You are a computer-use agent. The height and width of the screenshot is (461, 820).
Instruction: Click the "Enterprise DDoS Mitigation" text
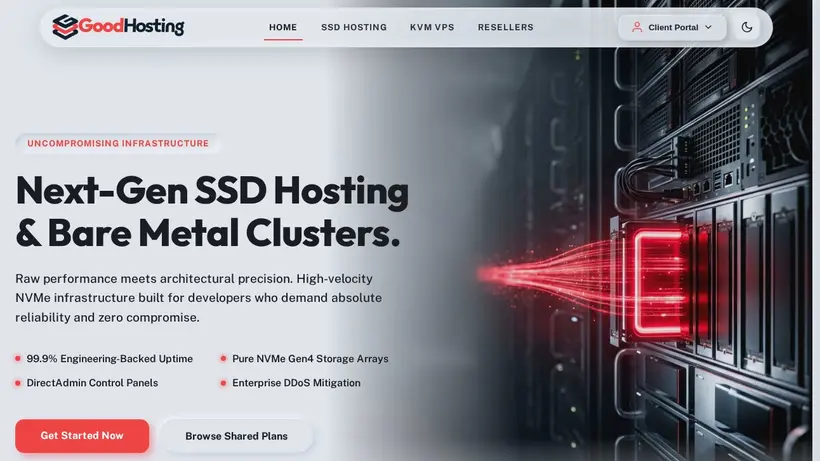pyautogui.click(x=297, y=383)
